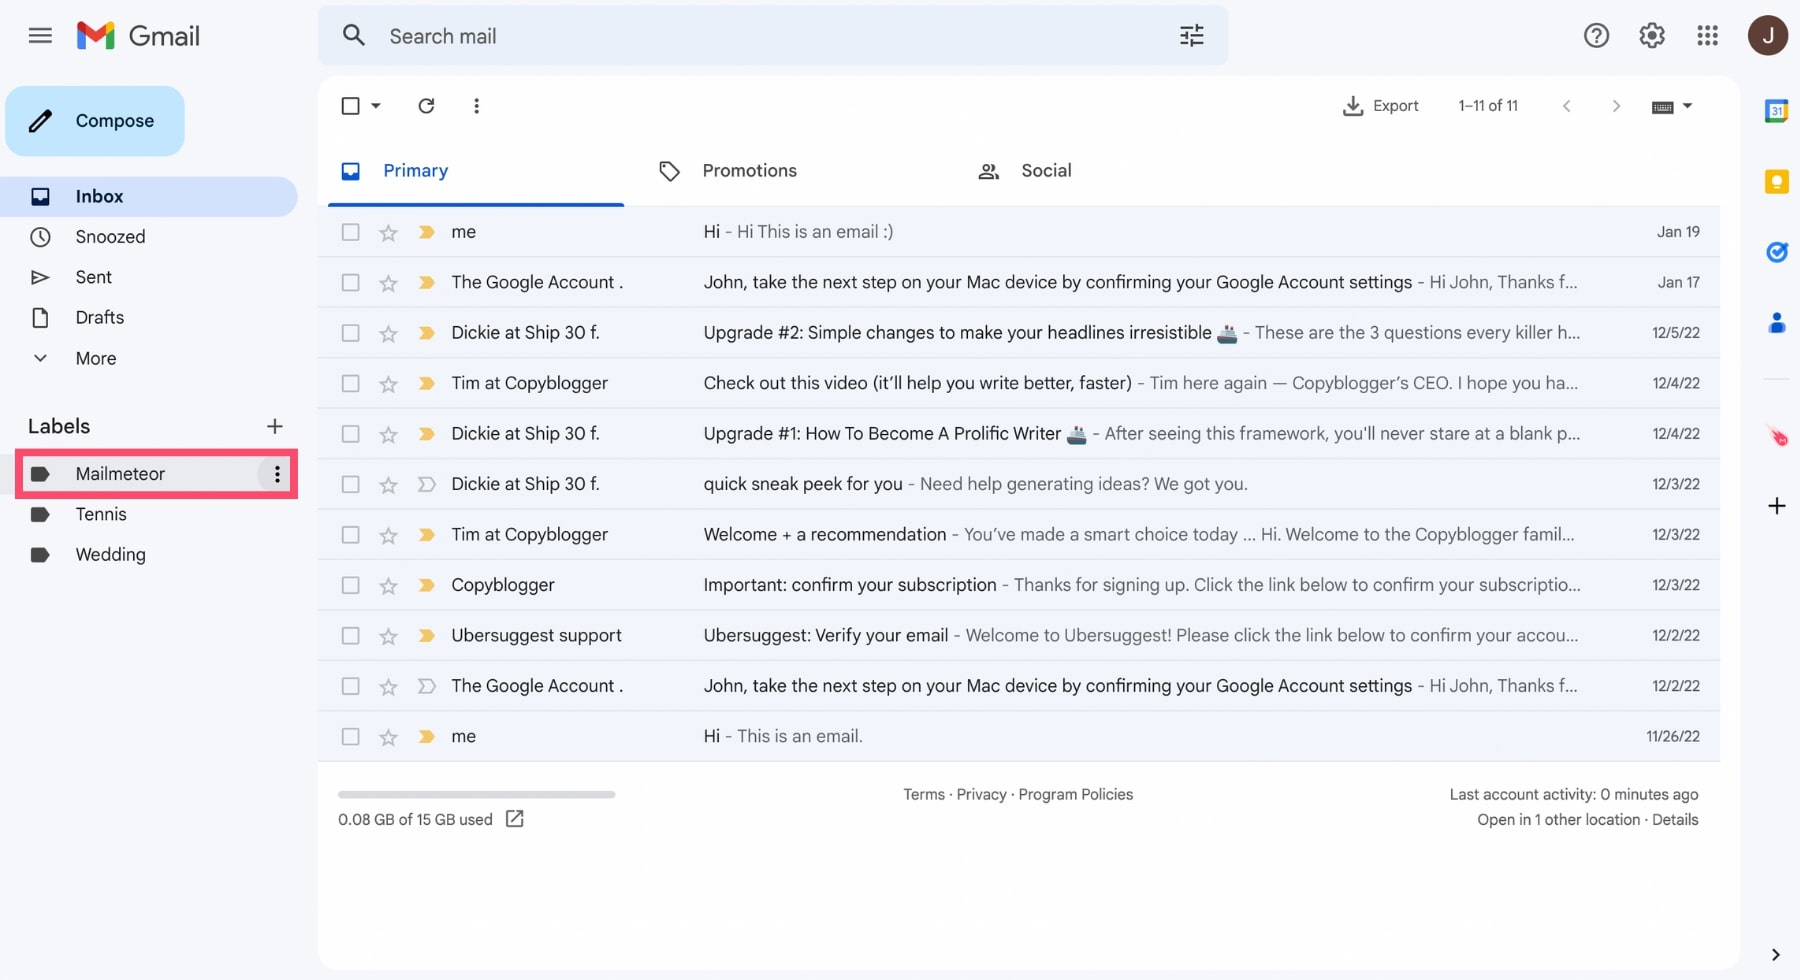Switch to the Promotions tab
Image resolution: width=1800 pixels, height=980 pixels.
click(748, 171)
